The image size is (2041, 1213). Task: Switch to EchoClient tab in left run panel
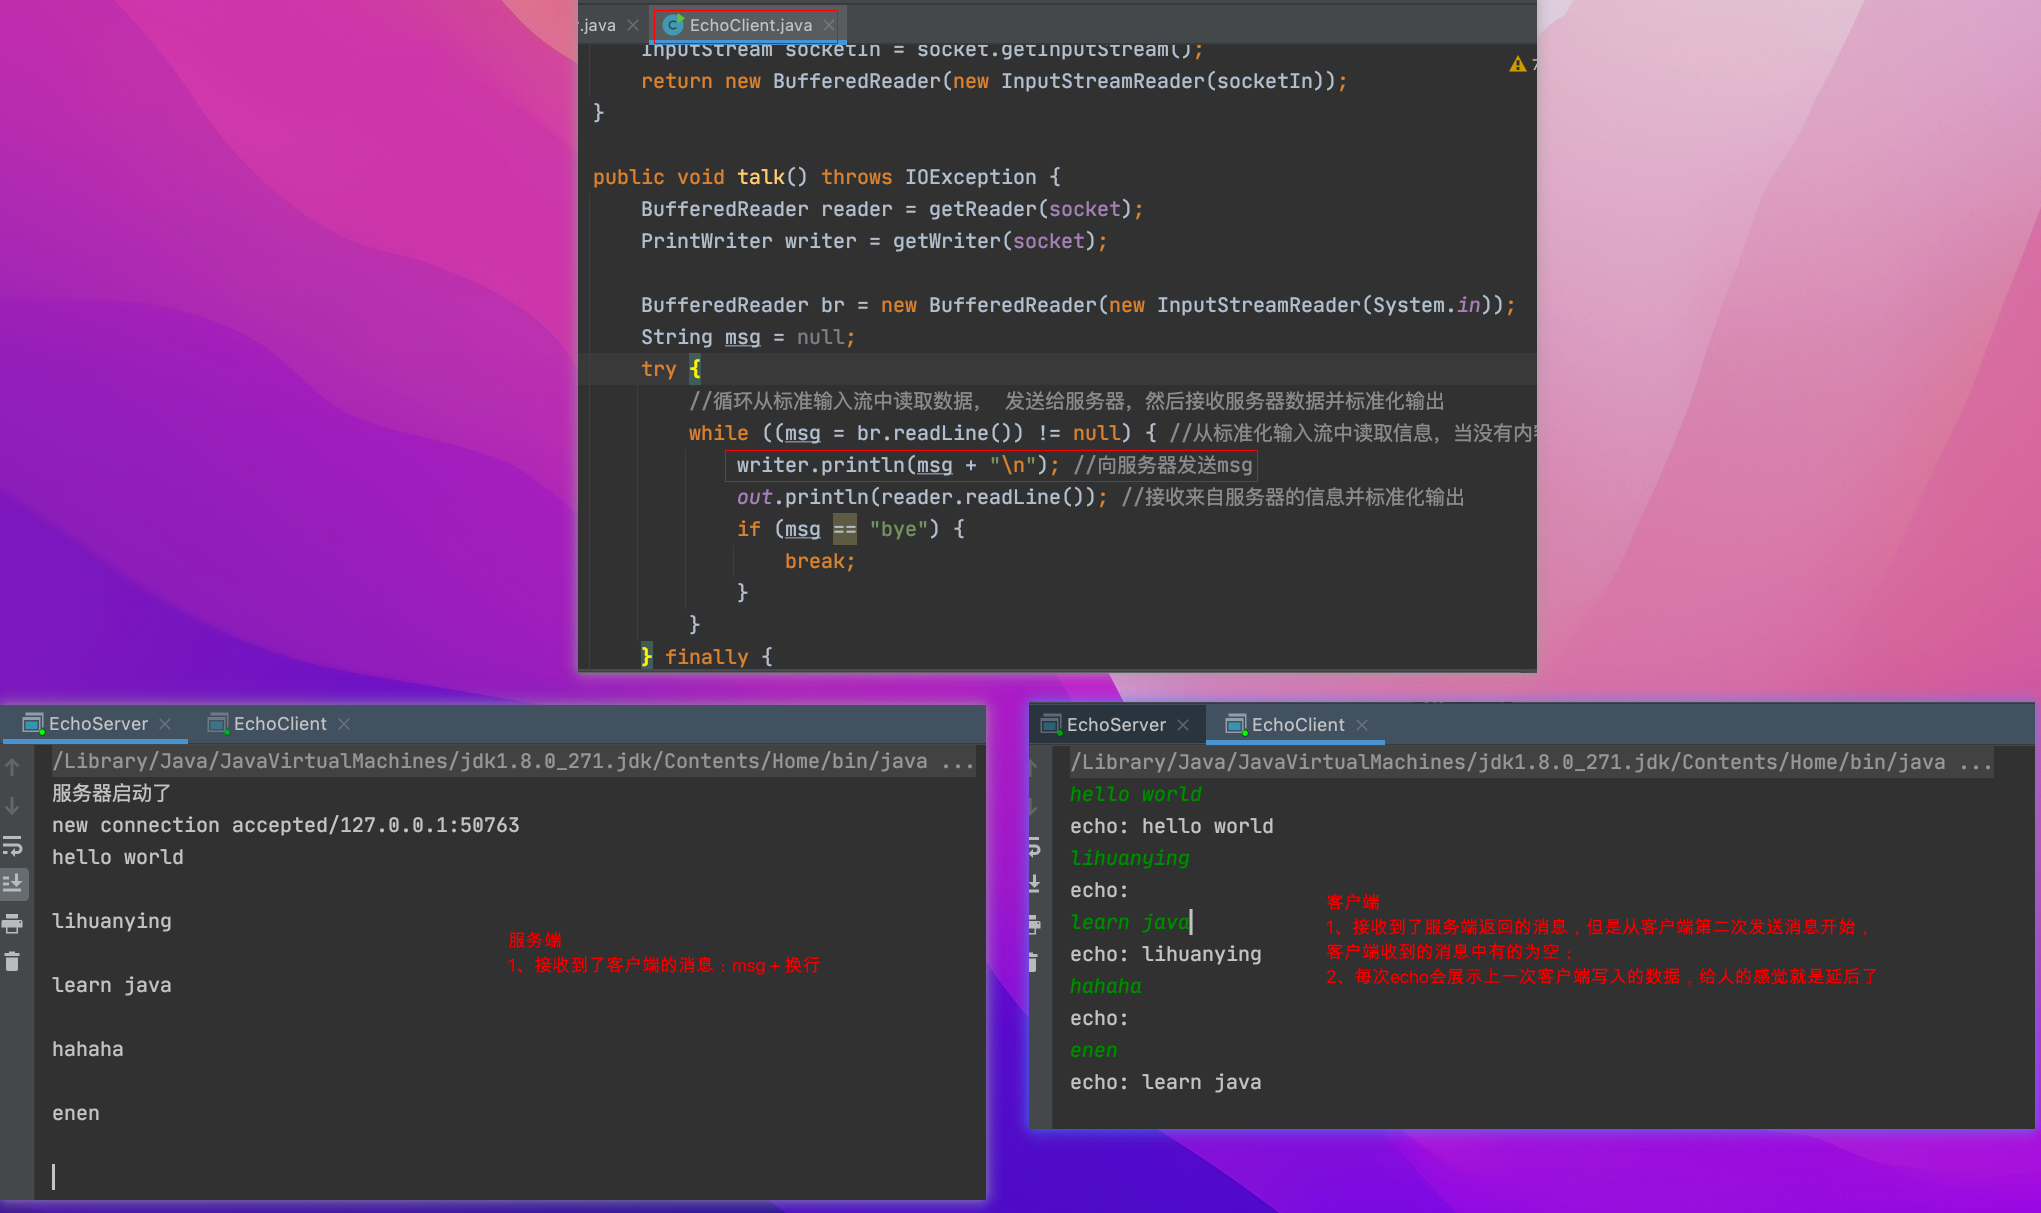tap(279, 724)
